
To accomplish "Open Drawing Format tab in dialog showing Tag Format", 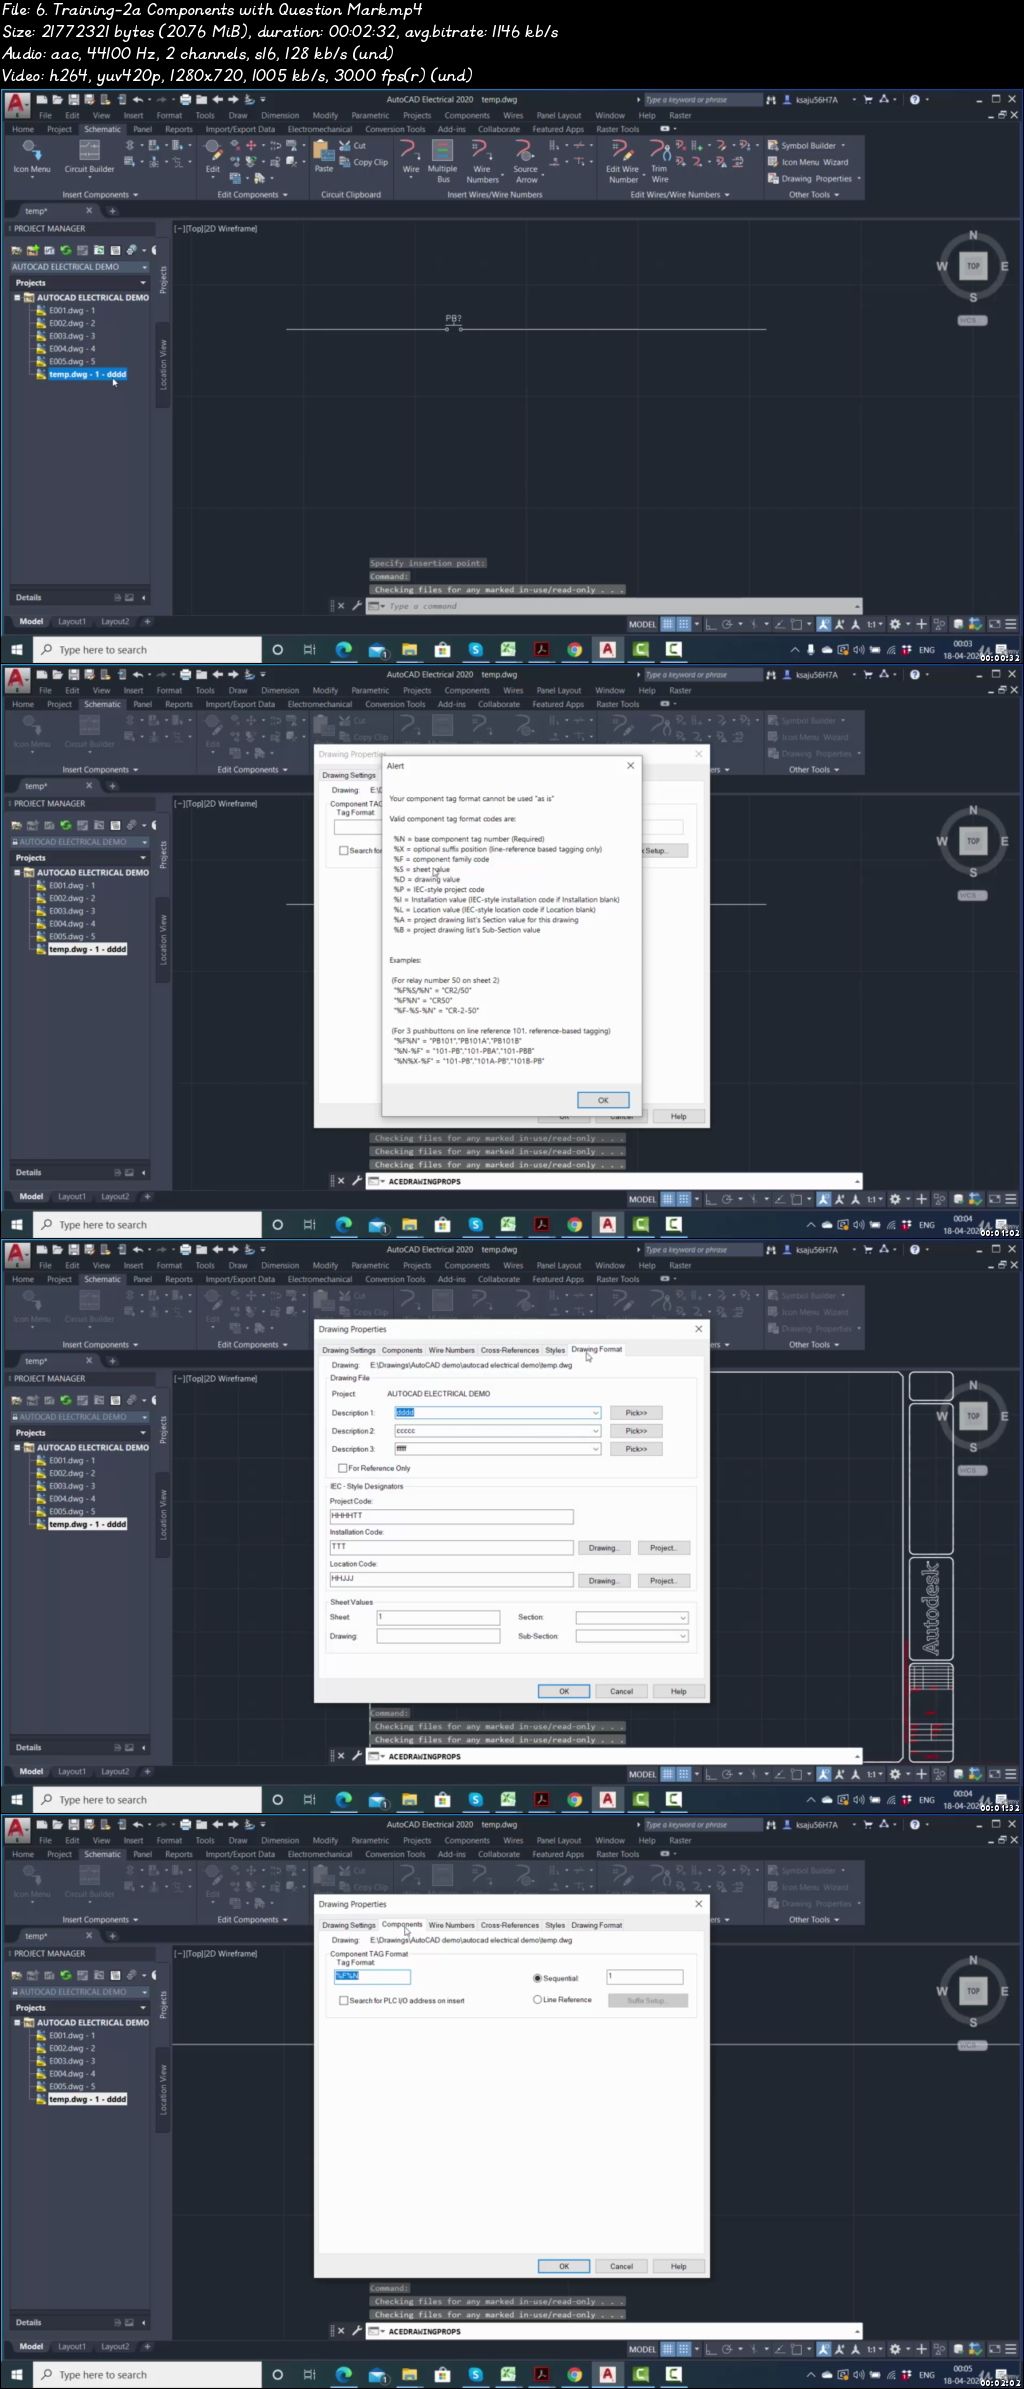I will [597, 1925].
